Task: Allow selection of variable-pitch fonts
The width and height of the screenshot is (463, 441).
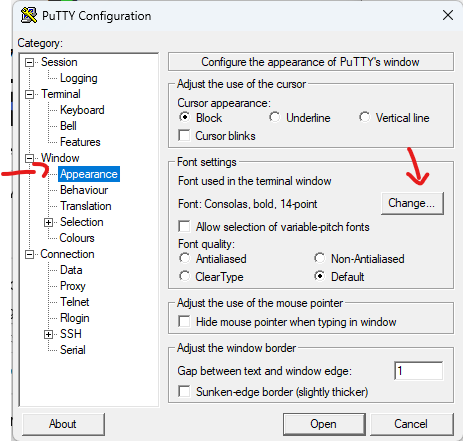Action: point(184,226)
